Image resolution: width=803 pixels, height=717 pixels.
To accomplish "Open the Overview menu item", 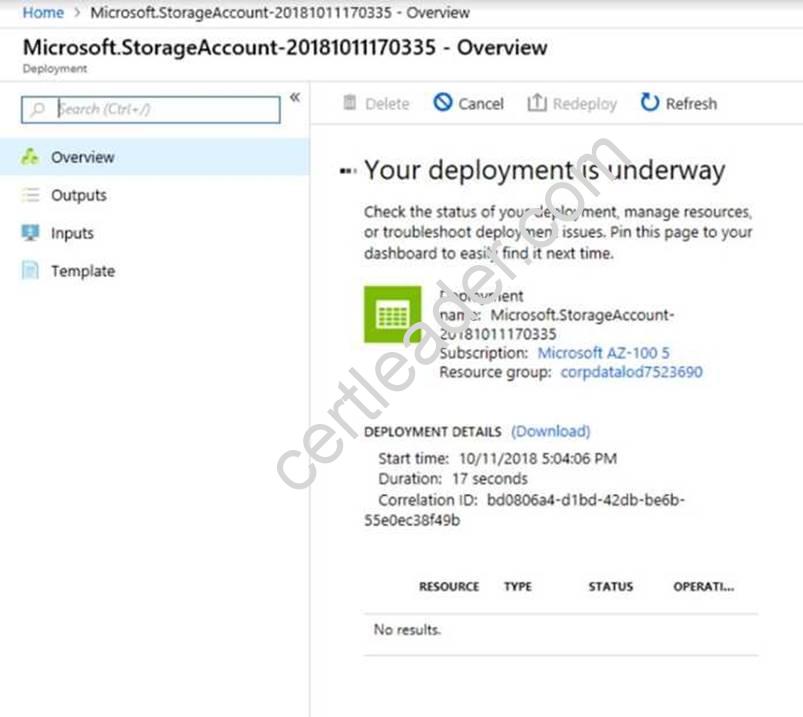I will [x=155, y=157].
